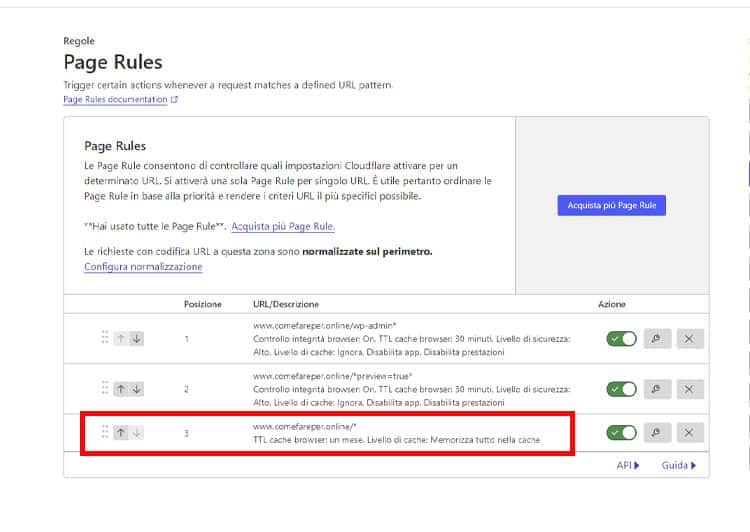Delete the wp-admin page rule with X icon

click(x=689, y=338)
